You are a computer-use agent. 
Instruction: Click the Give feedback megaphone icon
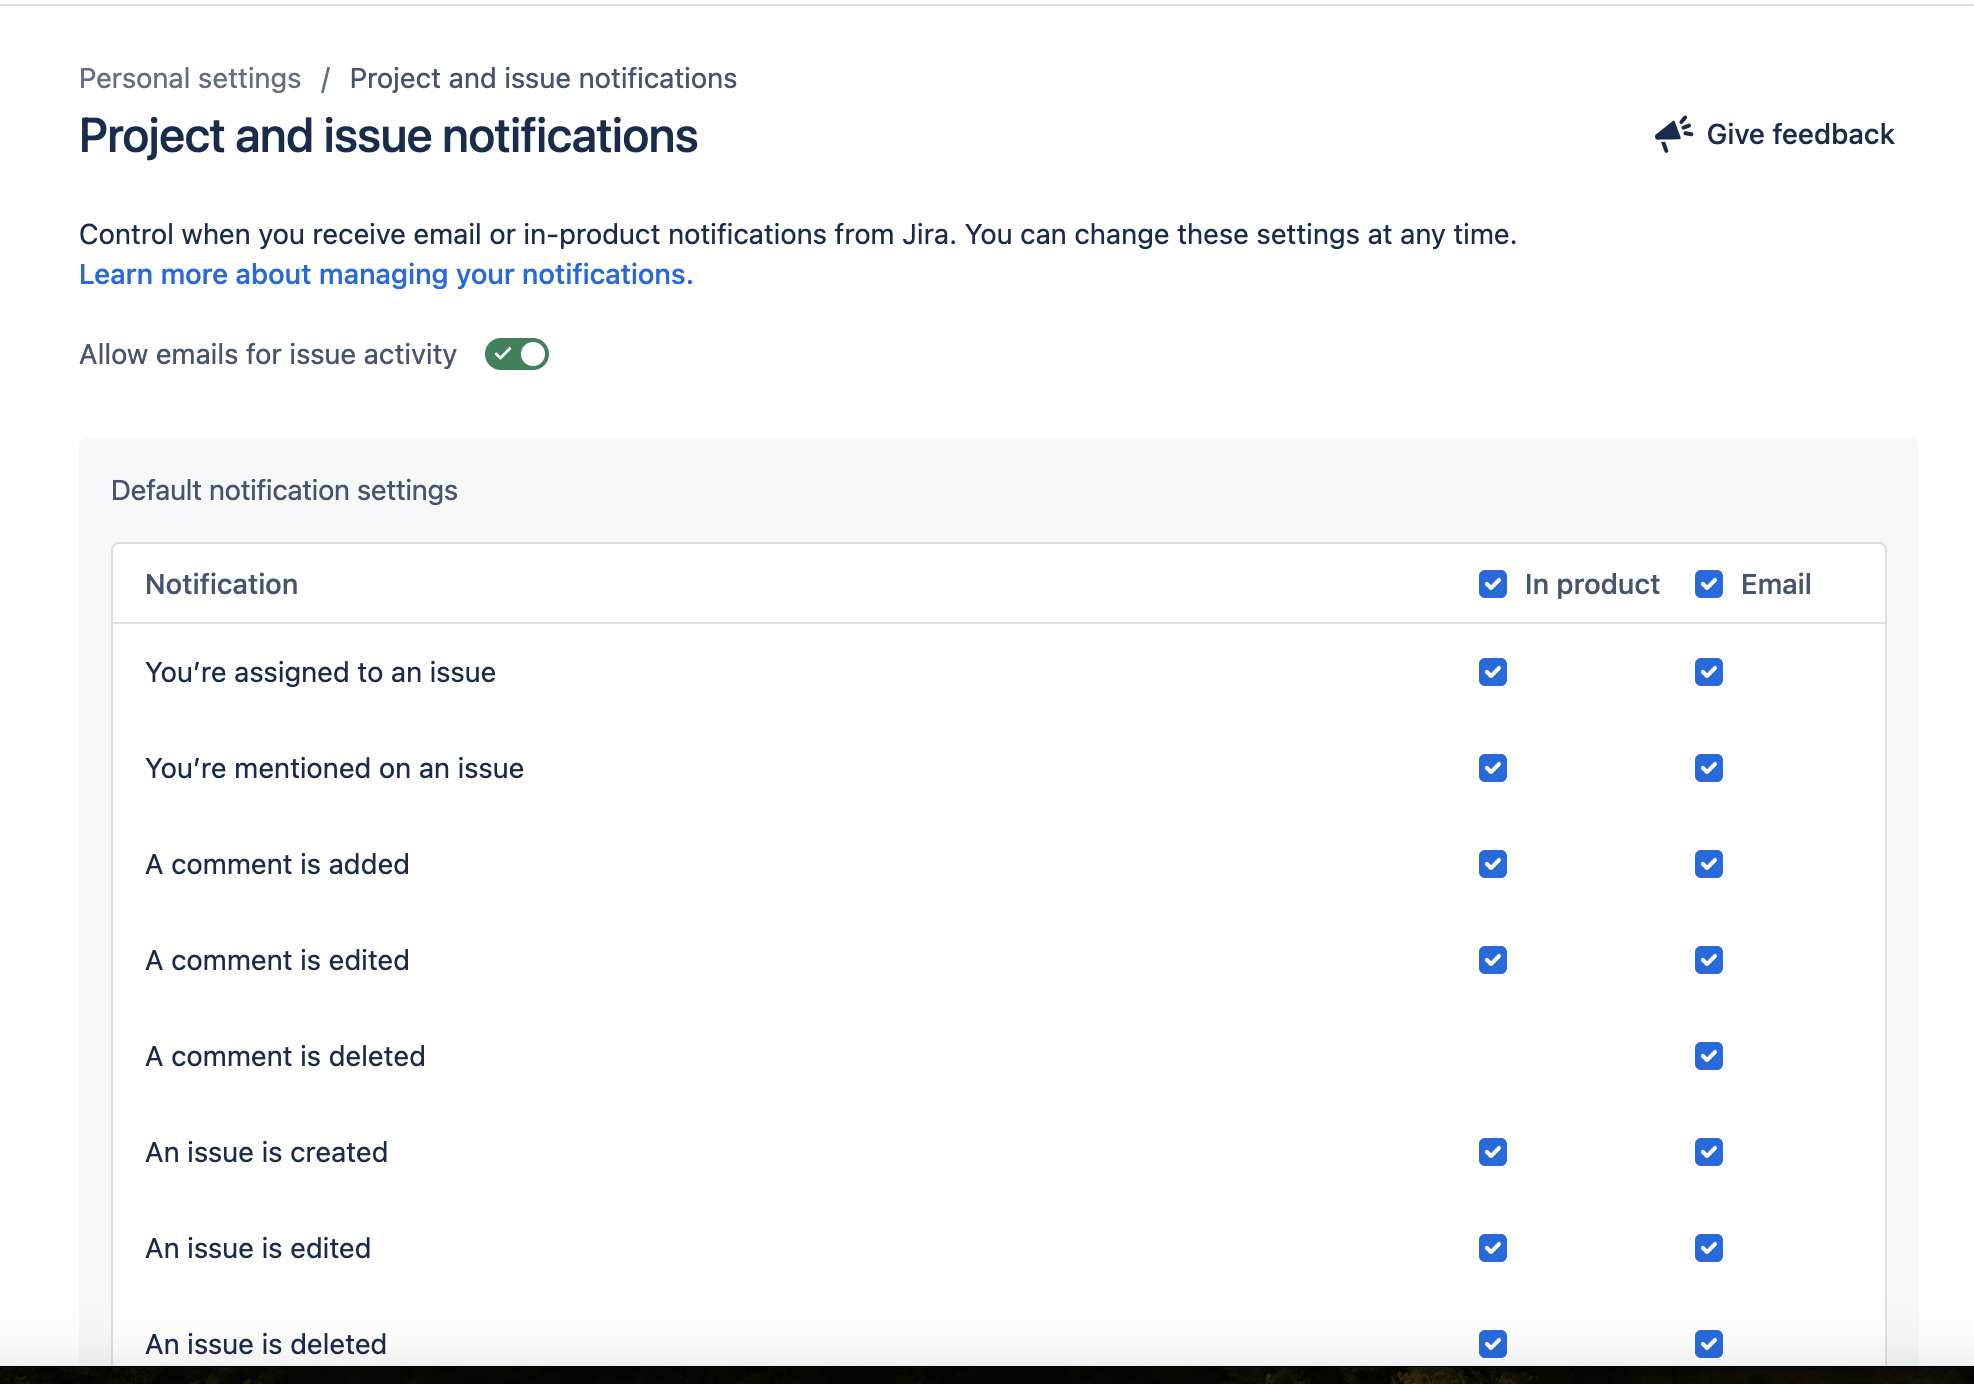(x=1672, y=134)
